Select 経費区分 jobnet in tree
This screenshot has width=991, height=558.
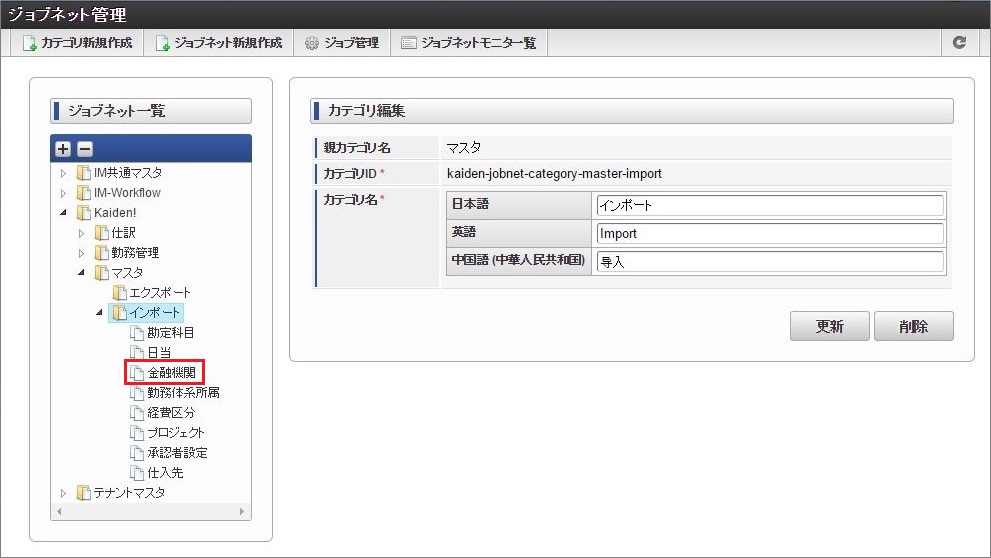[171, 413]
